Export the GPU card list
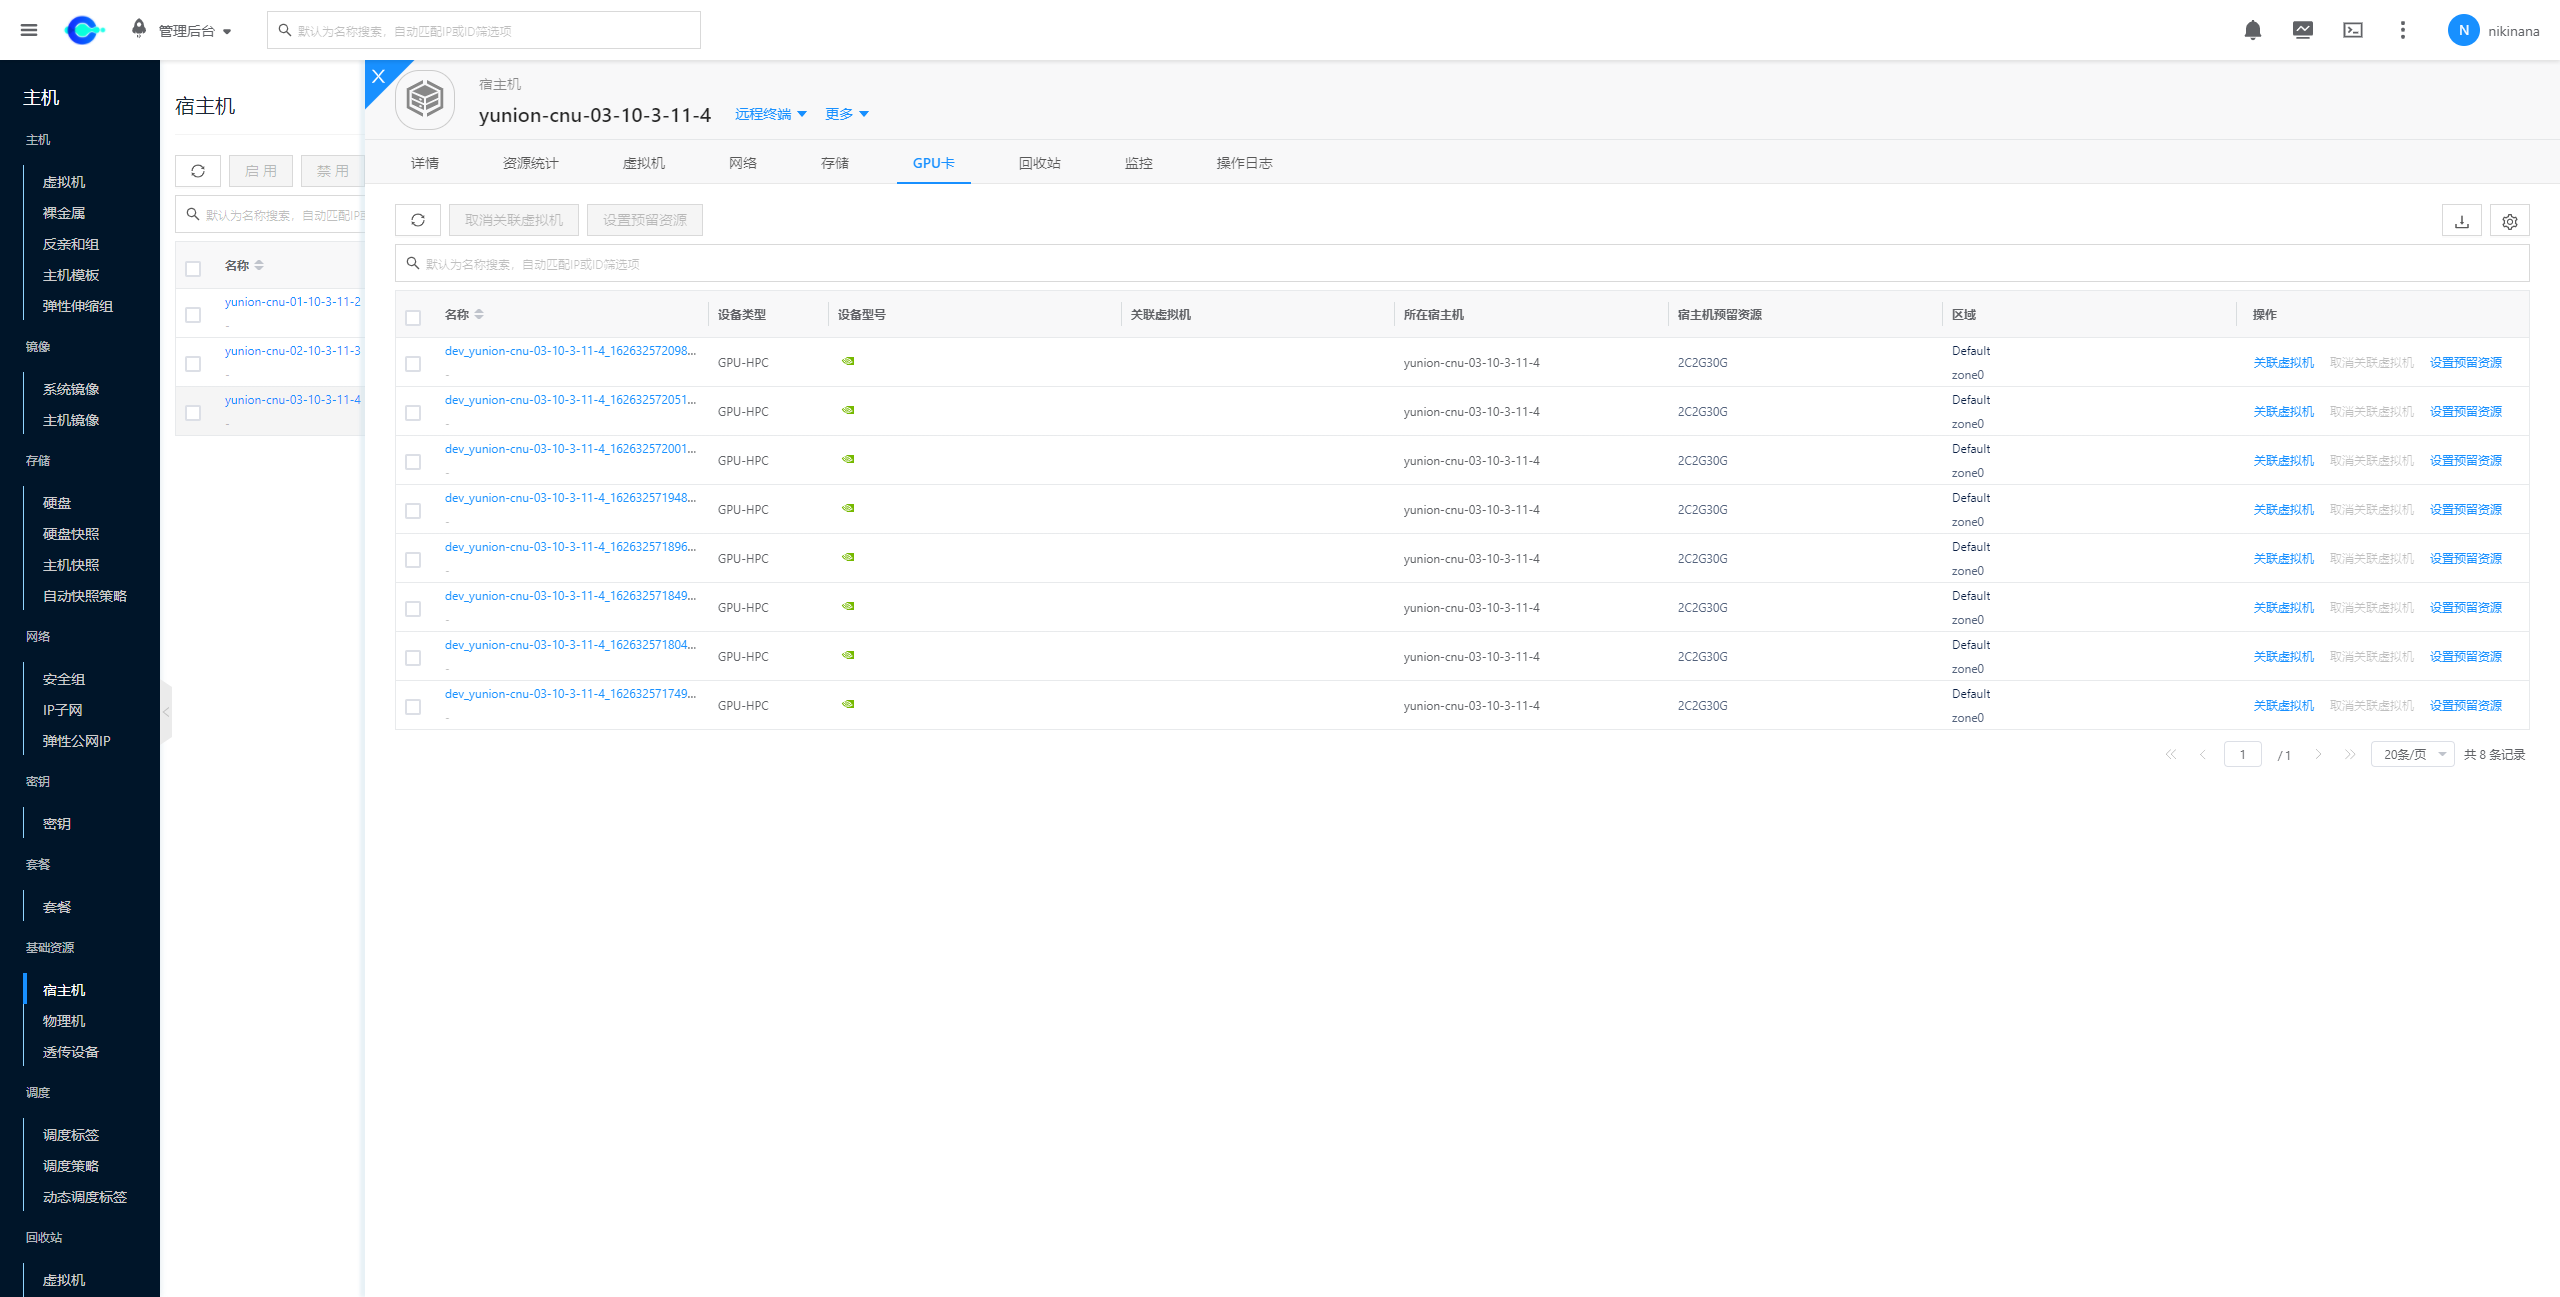This screenshot has height=1297, width=2560. [2461, 220]
